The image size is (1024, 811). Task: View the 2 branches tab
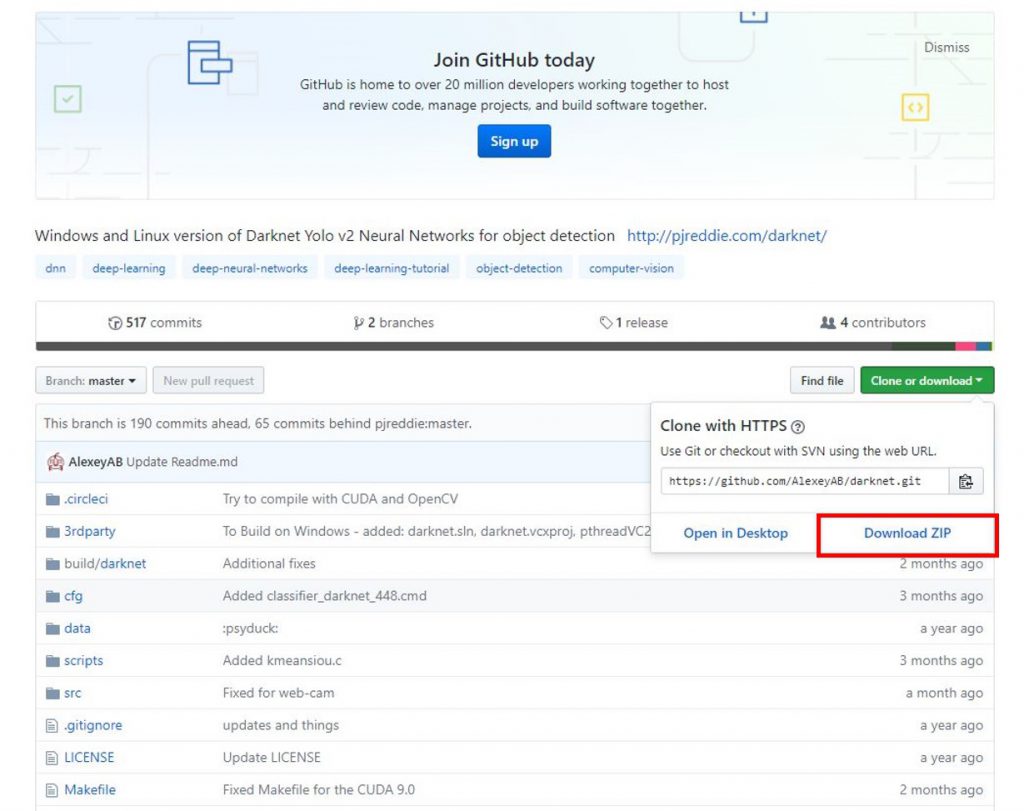[394, 323]
